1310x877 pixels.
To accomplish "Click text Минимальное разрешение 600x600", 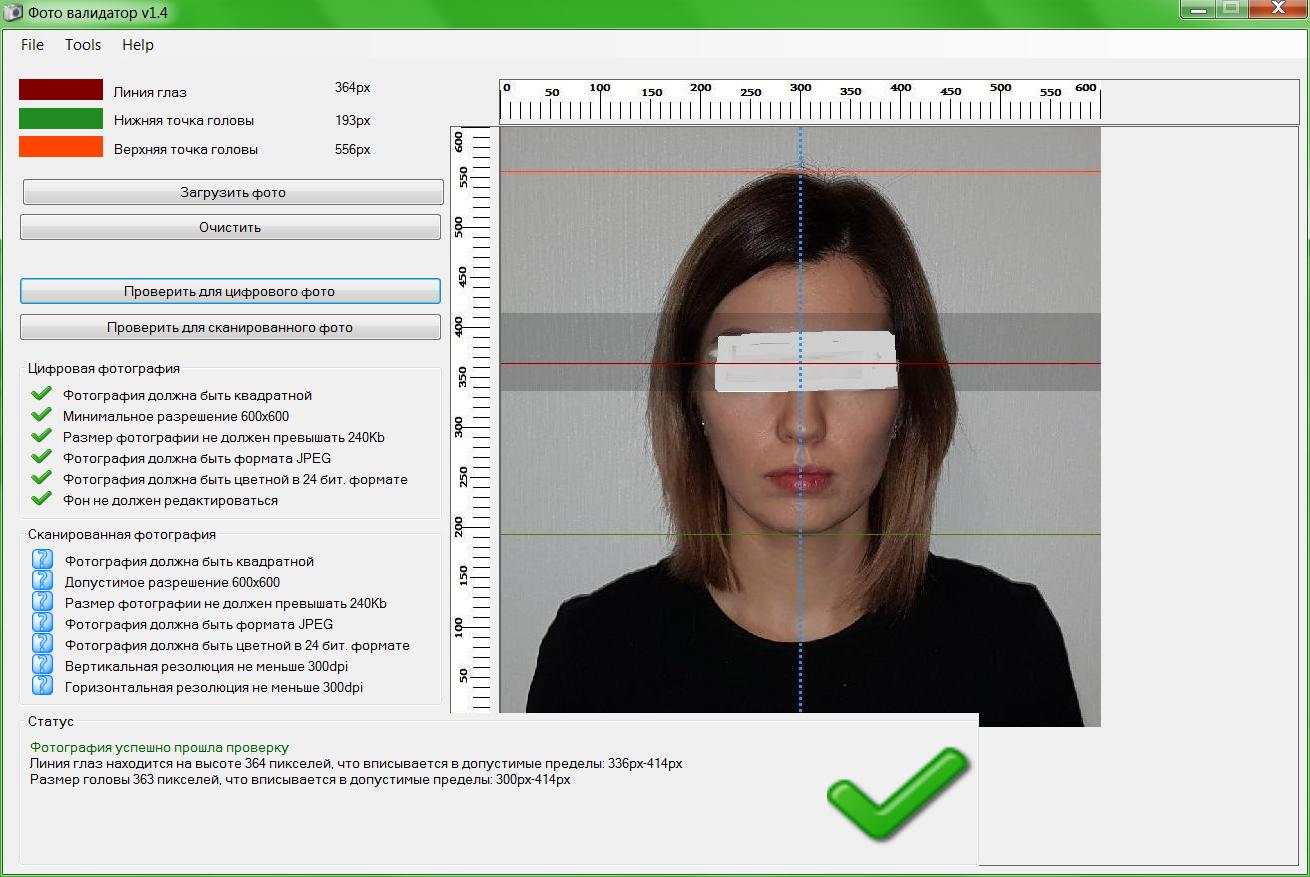I will 176,416.
